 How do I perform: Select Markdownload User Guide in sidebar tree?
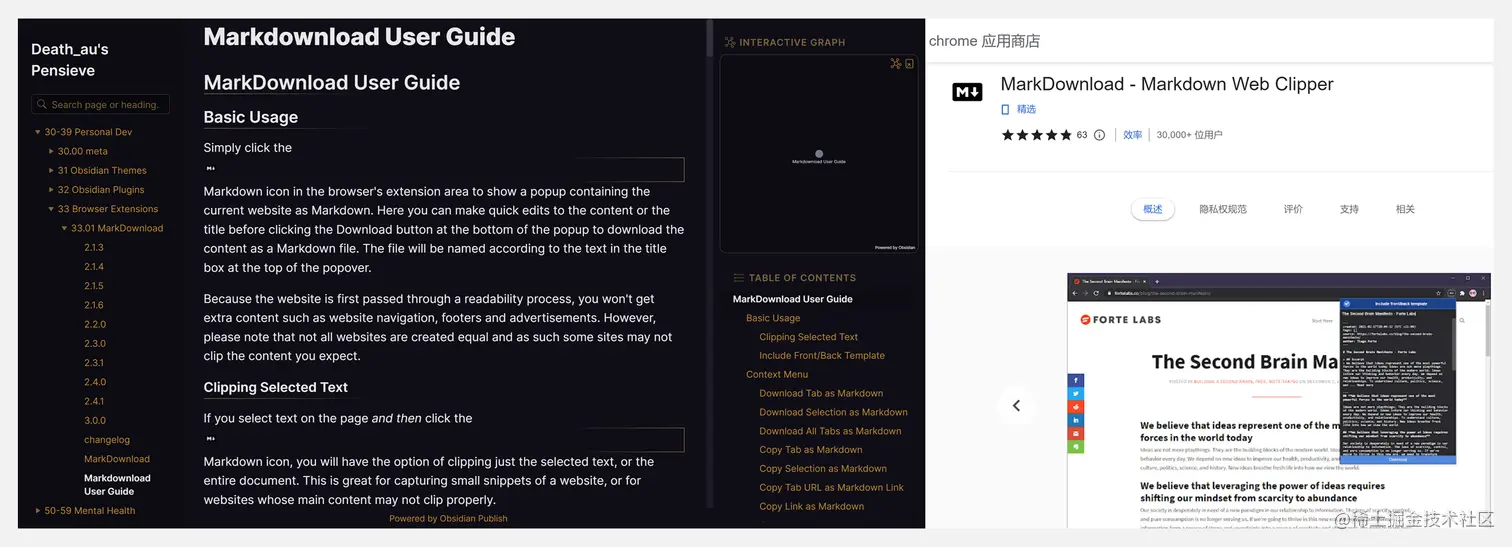117,485
